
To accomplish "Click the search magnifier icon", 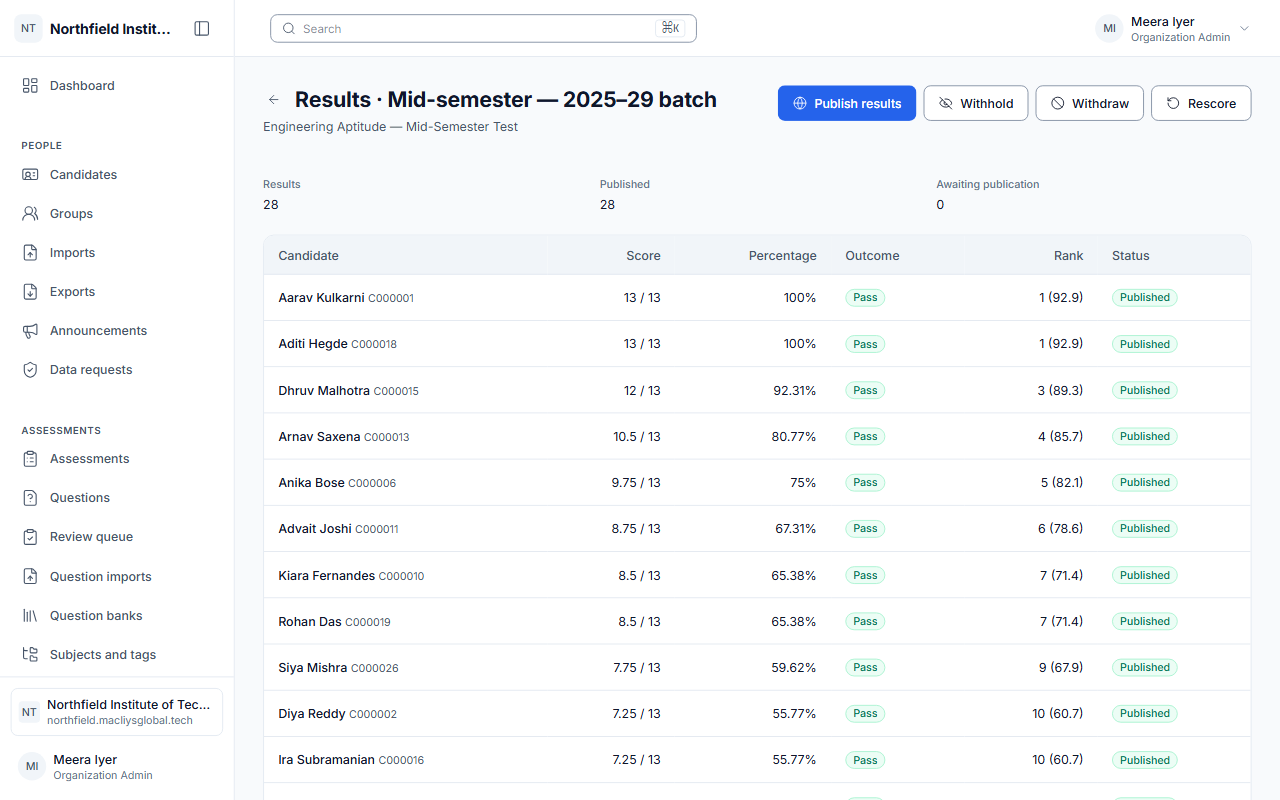I will coord(289,29).
